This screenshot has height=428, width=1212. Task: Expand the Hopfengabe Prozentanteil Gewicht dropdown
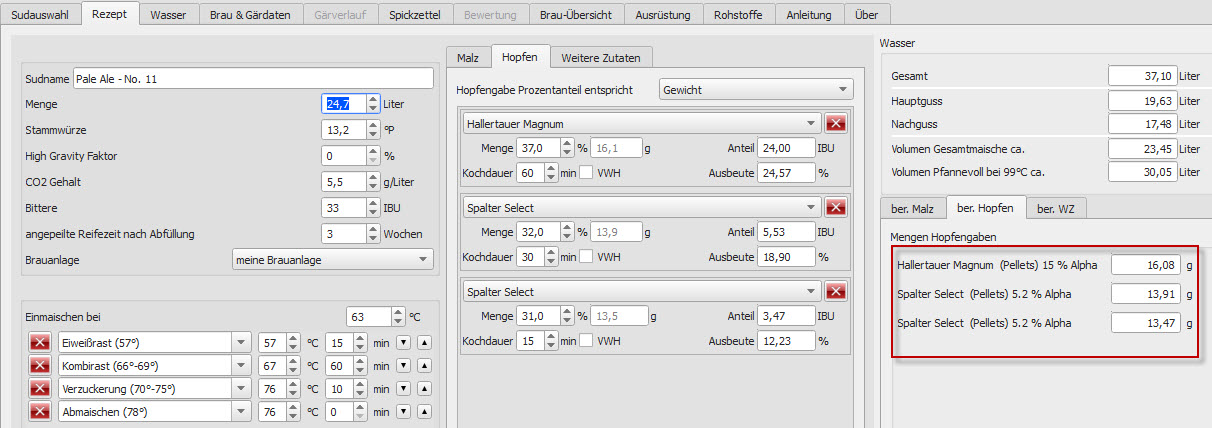click(756, 90)
